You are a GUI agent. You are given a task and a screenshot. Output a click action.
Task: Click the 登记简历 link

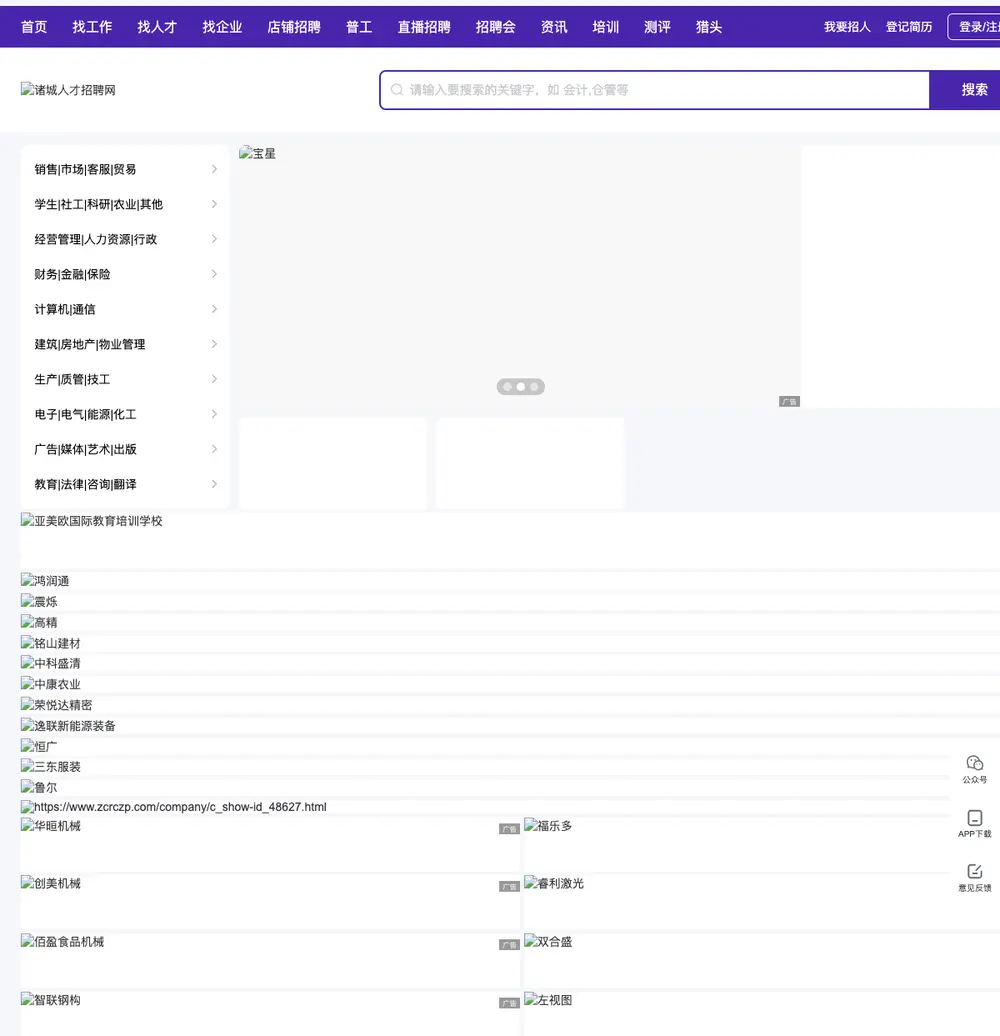pos(909,27)
